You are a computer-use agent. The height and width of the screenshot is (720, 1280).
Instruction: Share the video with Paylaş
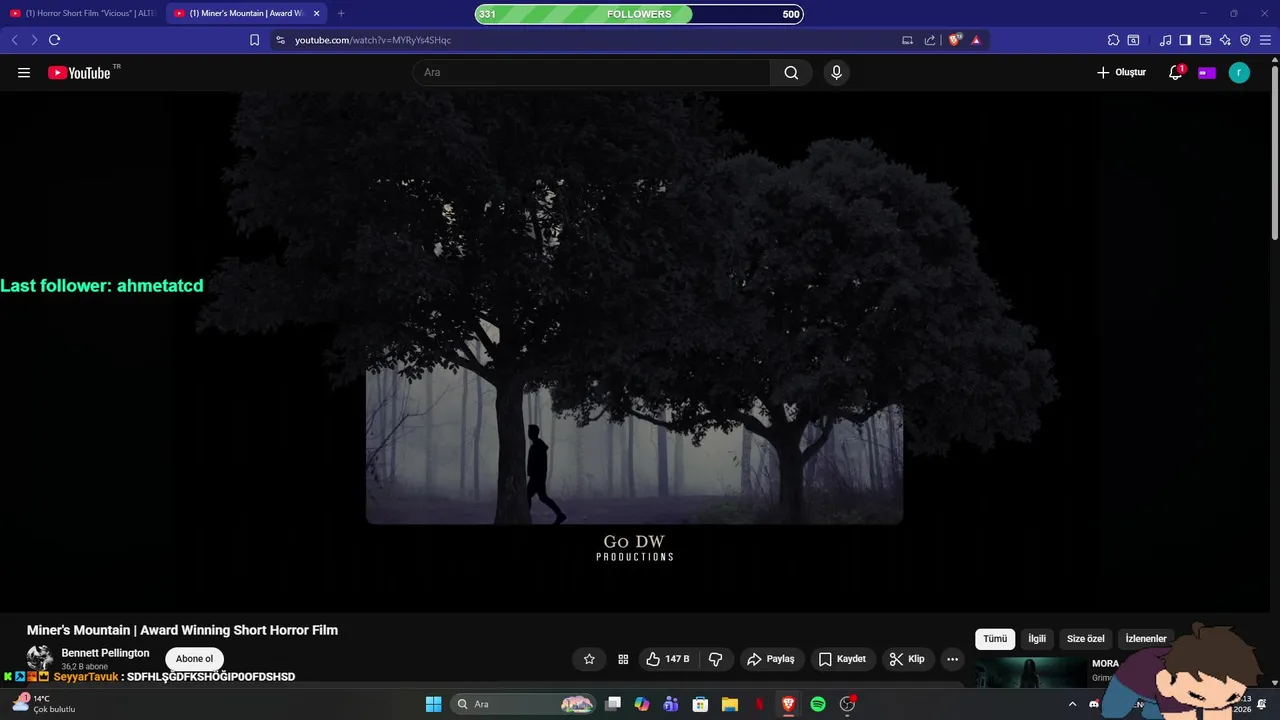771,659
